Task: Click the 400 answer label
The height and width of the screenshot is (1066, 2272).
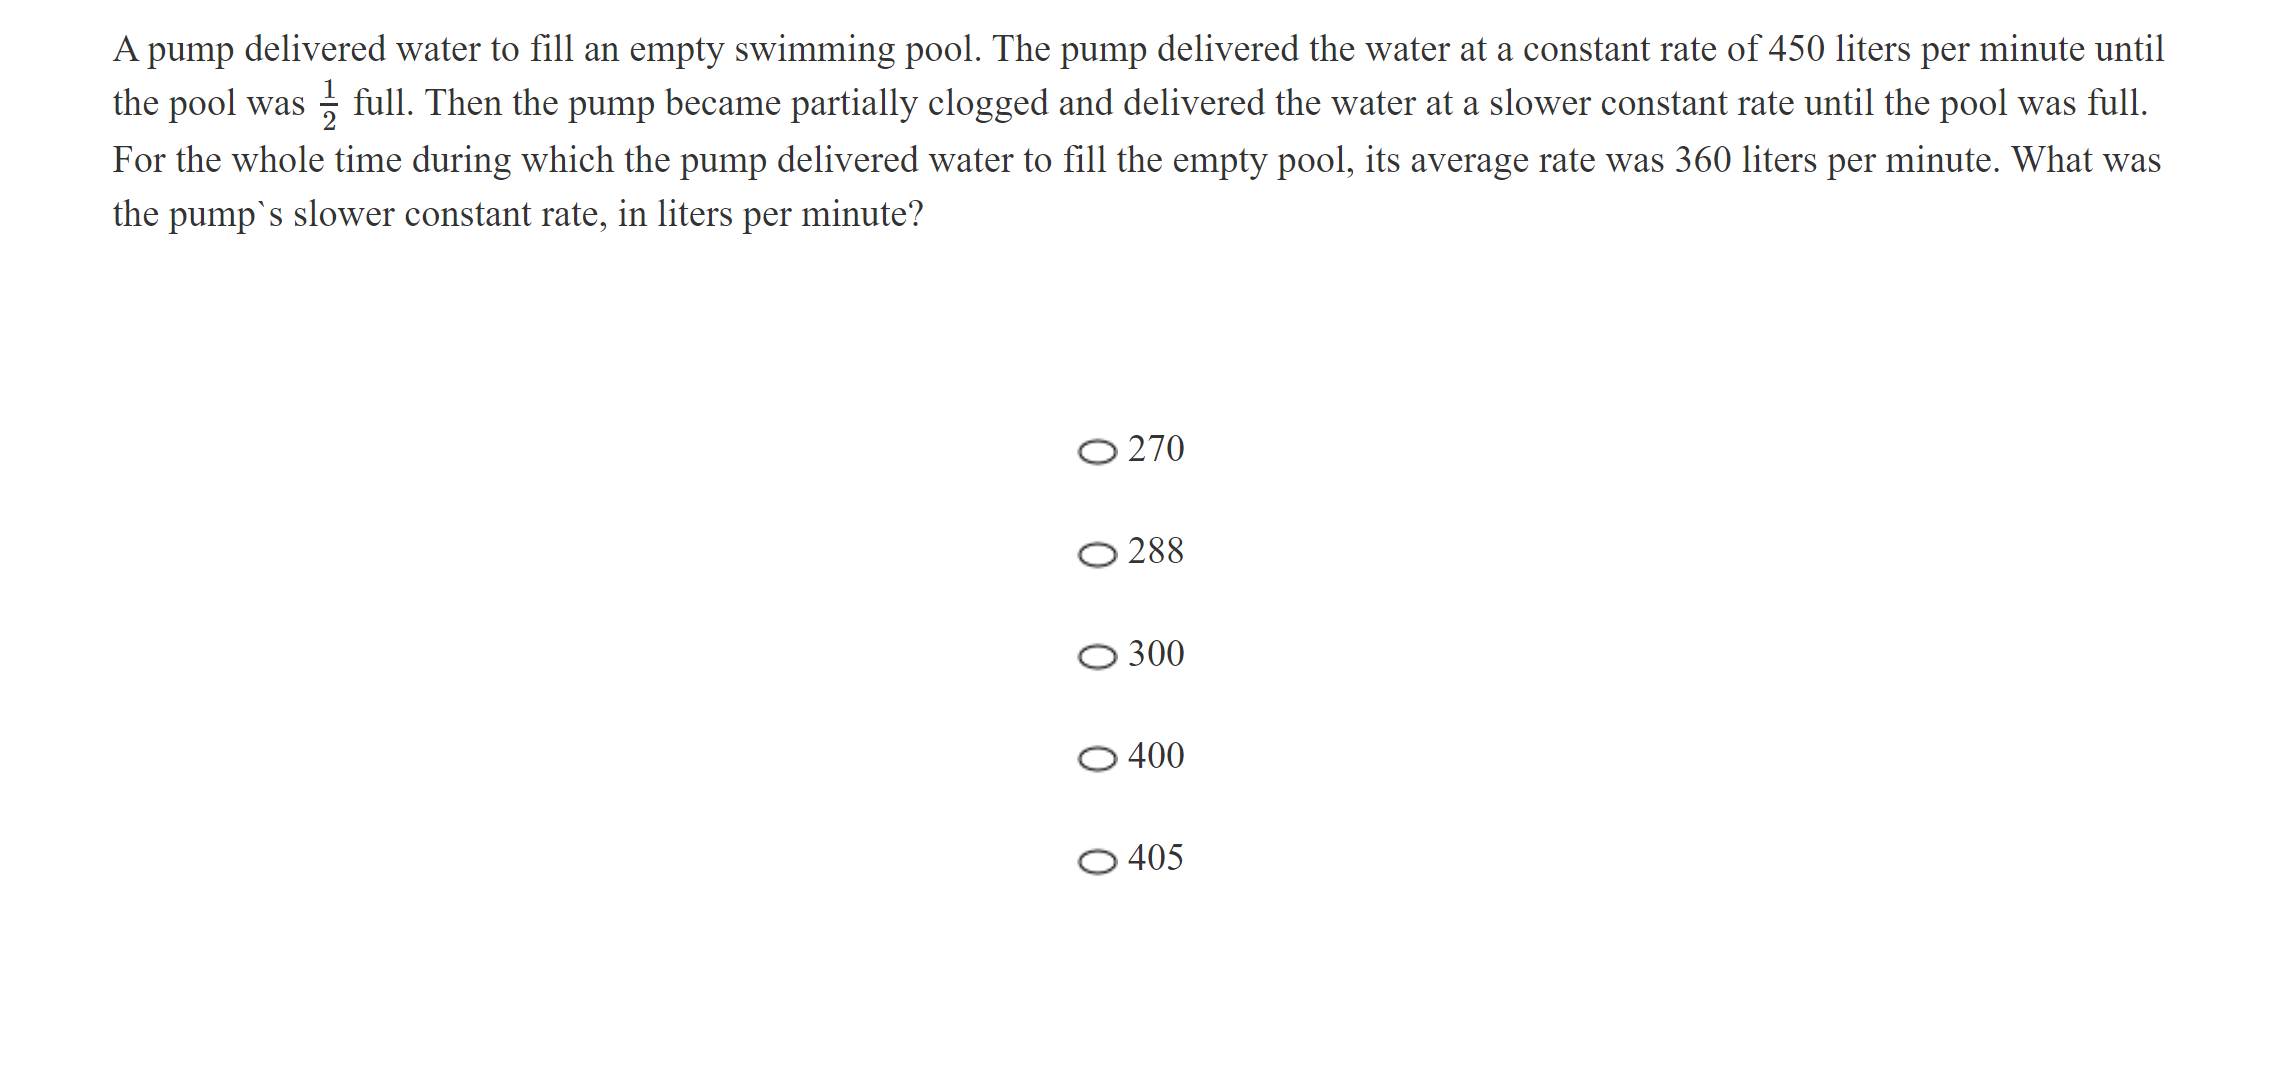Action: click(1156, 755)
